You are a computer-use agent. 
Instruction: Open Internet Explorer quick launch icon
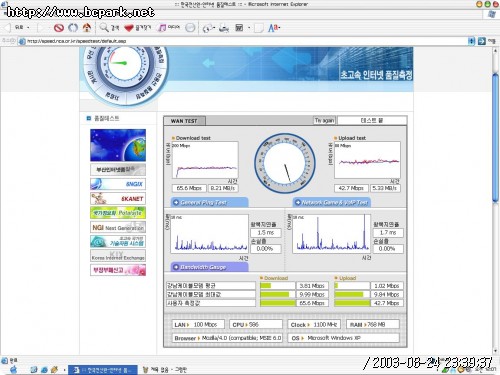click(44, 369)
